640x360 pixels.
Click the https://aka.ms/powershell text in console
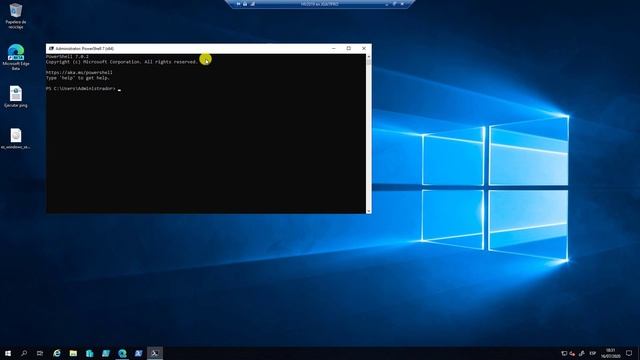coord(79,72)
